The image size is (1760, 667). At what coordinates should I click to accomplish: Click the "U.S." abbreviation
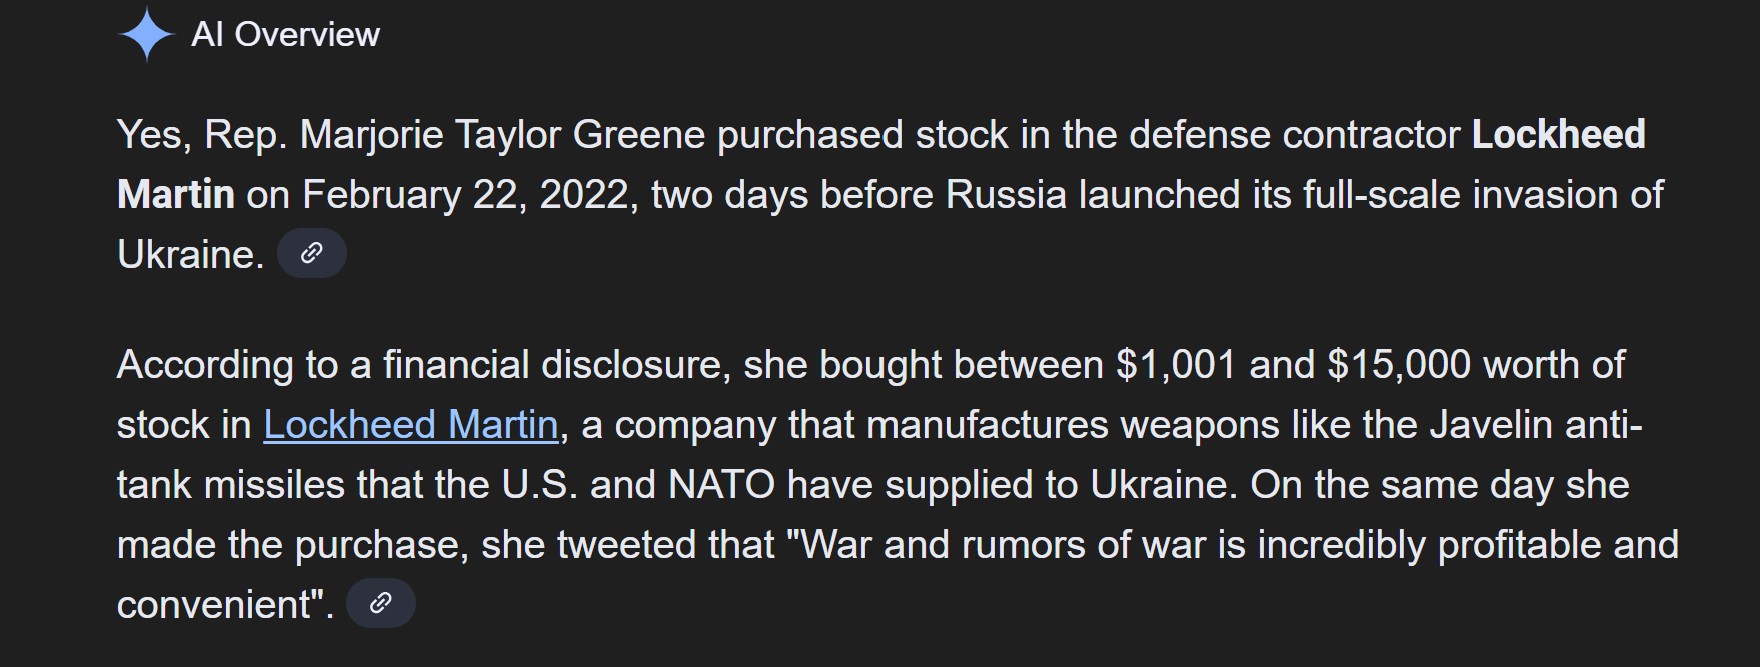pos(539,485)
